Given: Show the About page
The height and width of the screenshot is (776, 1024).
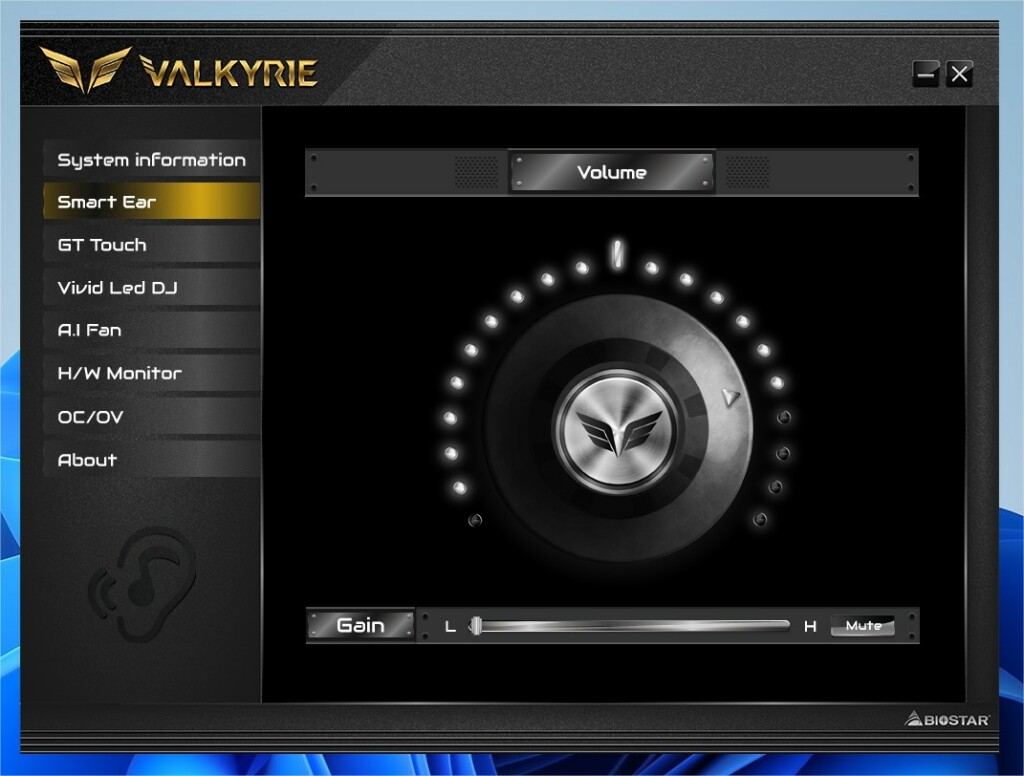Looking at the screenshot, I should click(152, 459).
